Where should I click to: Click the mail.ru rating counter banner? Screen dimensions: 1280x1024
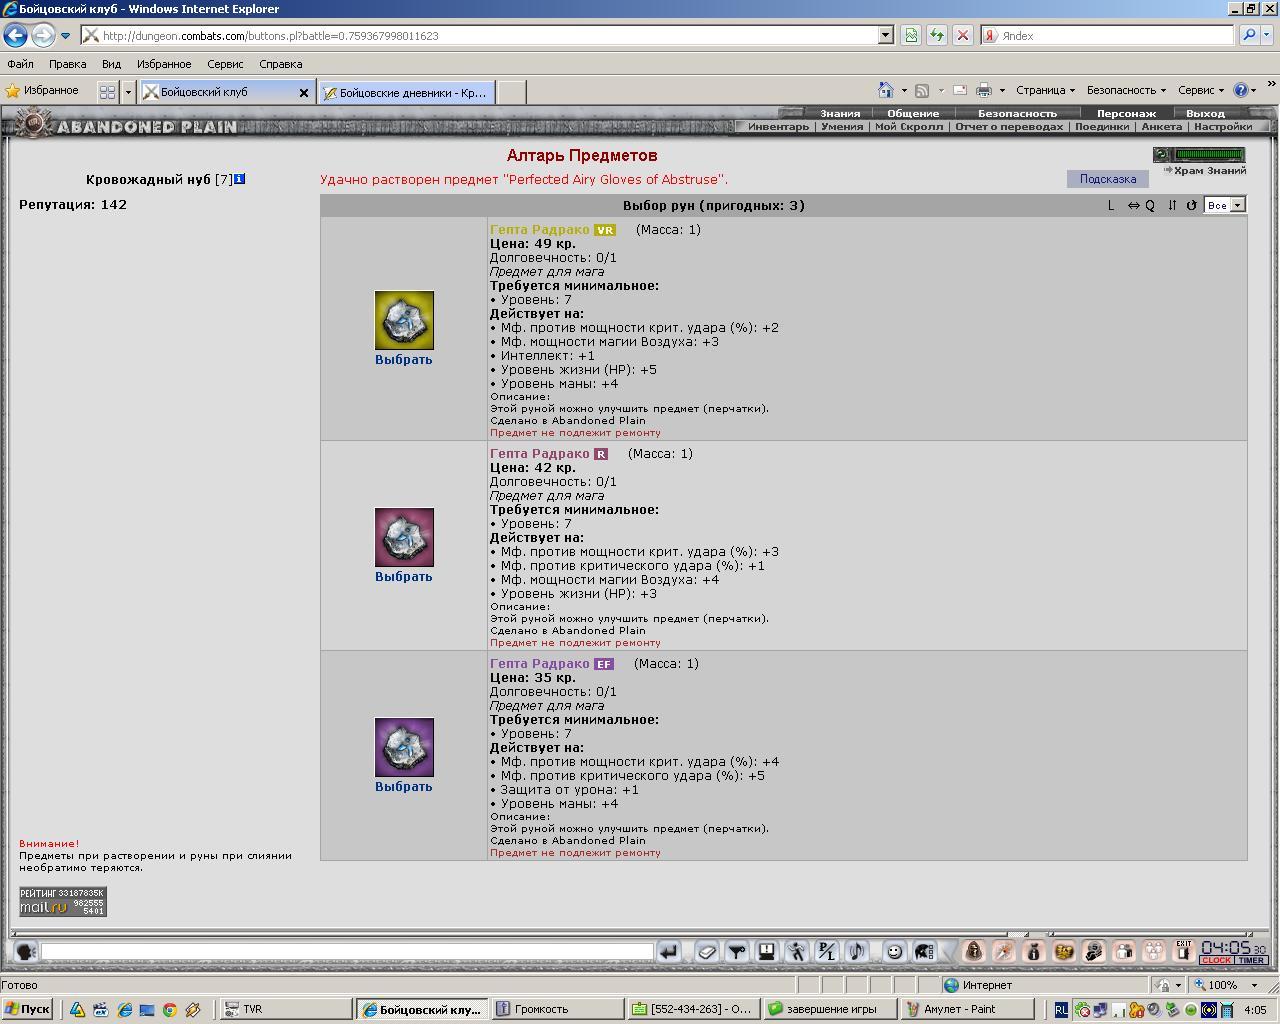62,901
